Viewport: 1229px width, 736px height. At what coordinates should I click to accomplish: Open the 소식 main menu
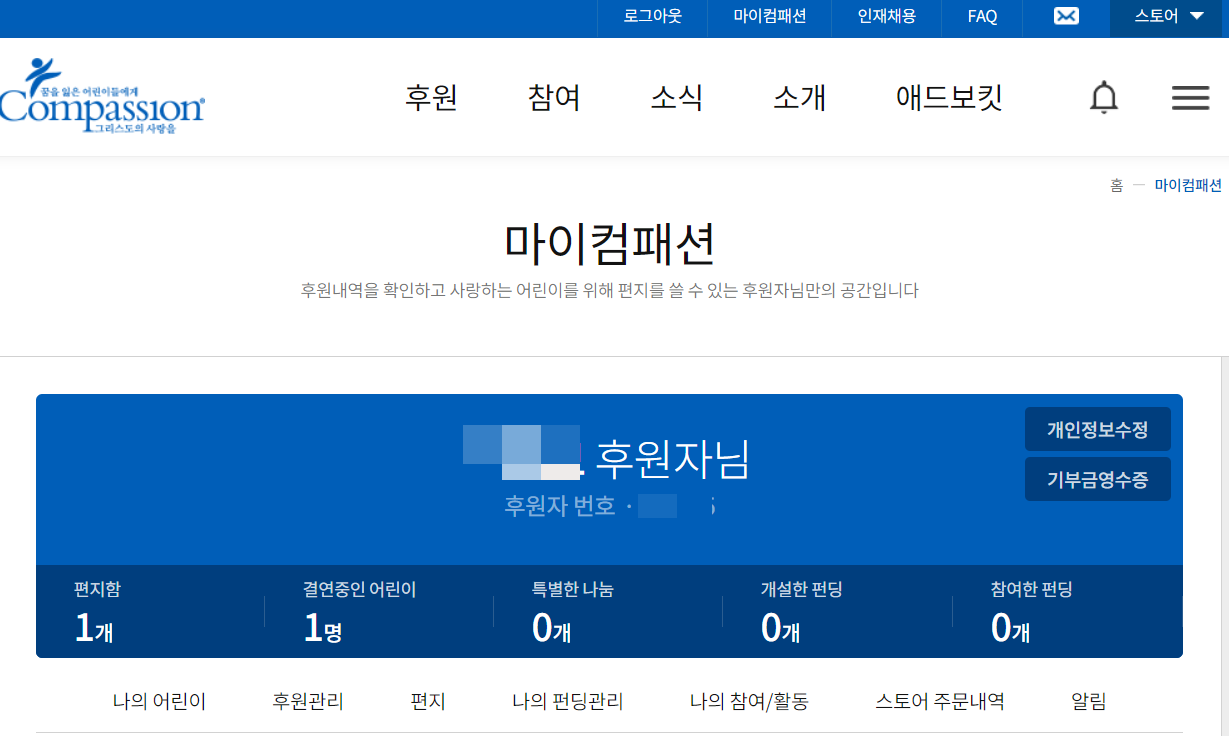click(x=677, y=98)
